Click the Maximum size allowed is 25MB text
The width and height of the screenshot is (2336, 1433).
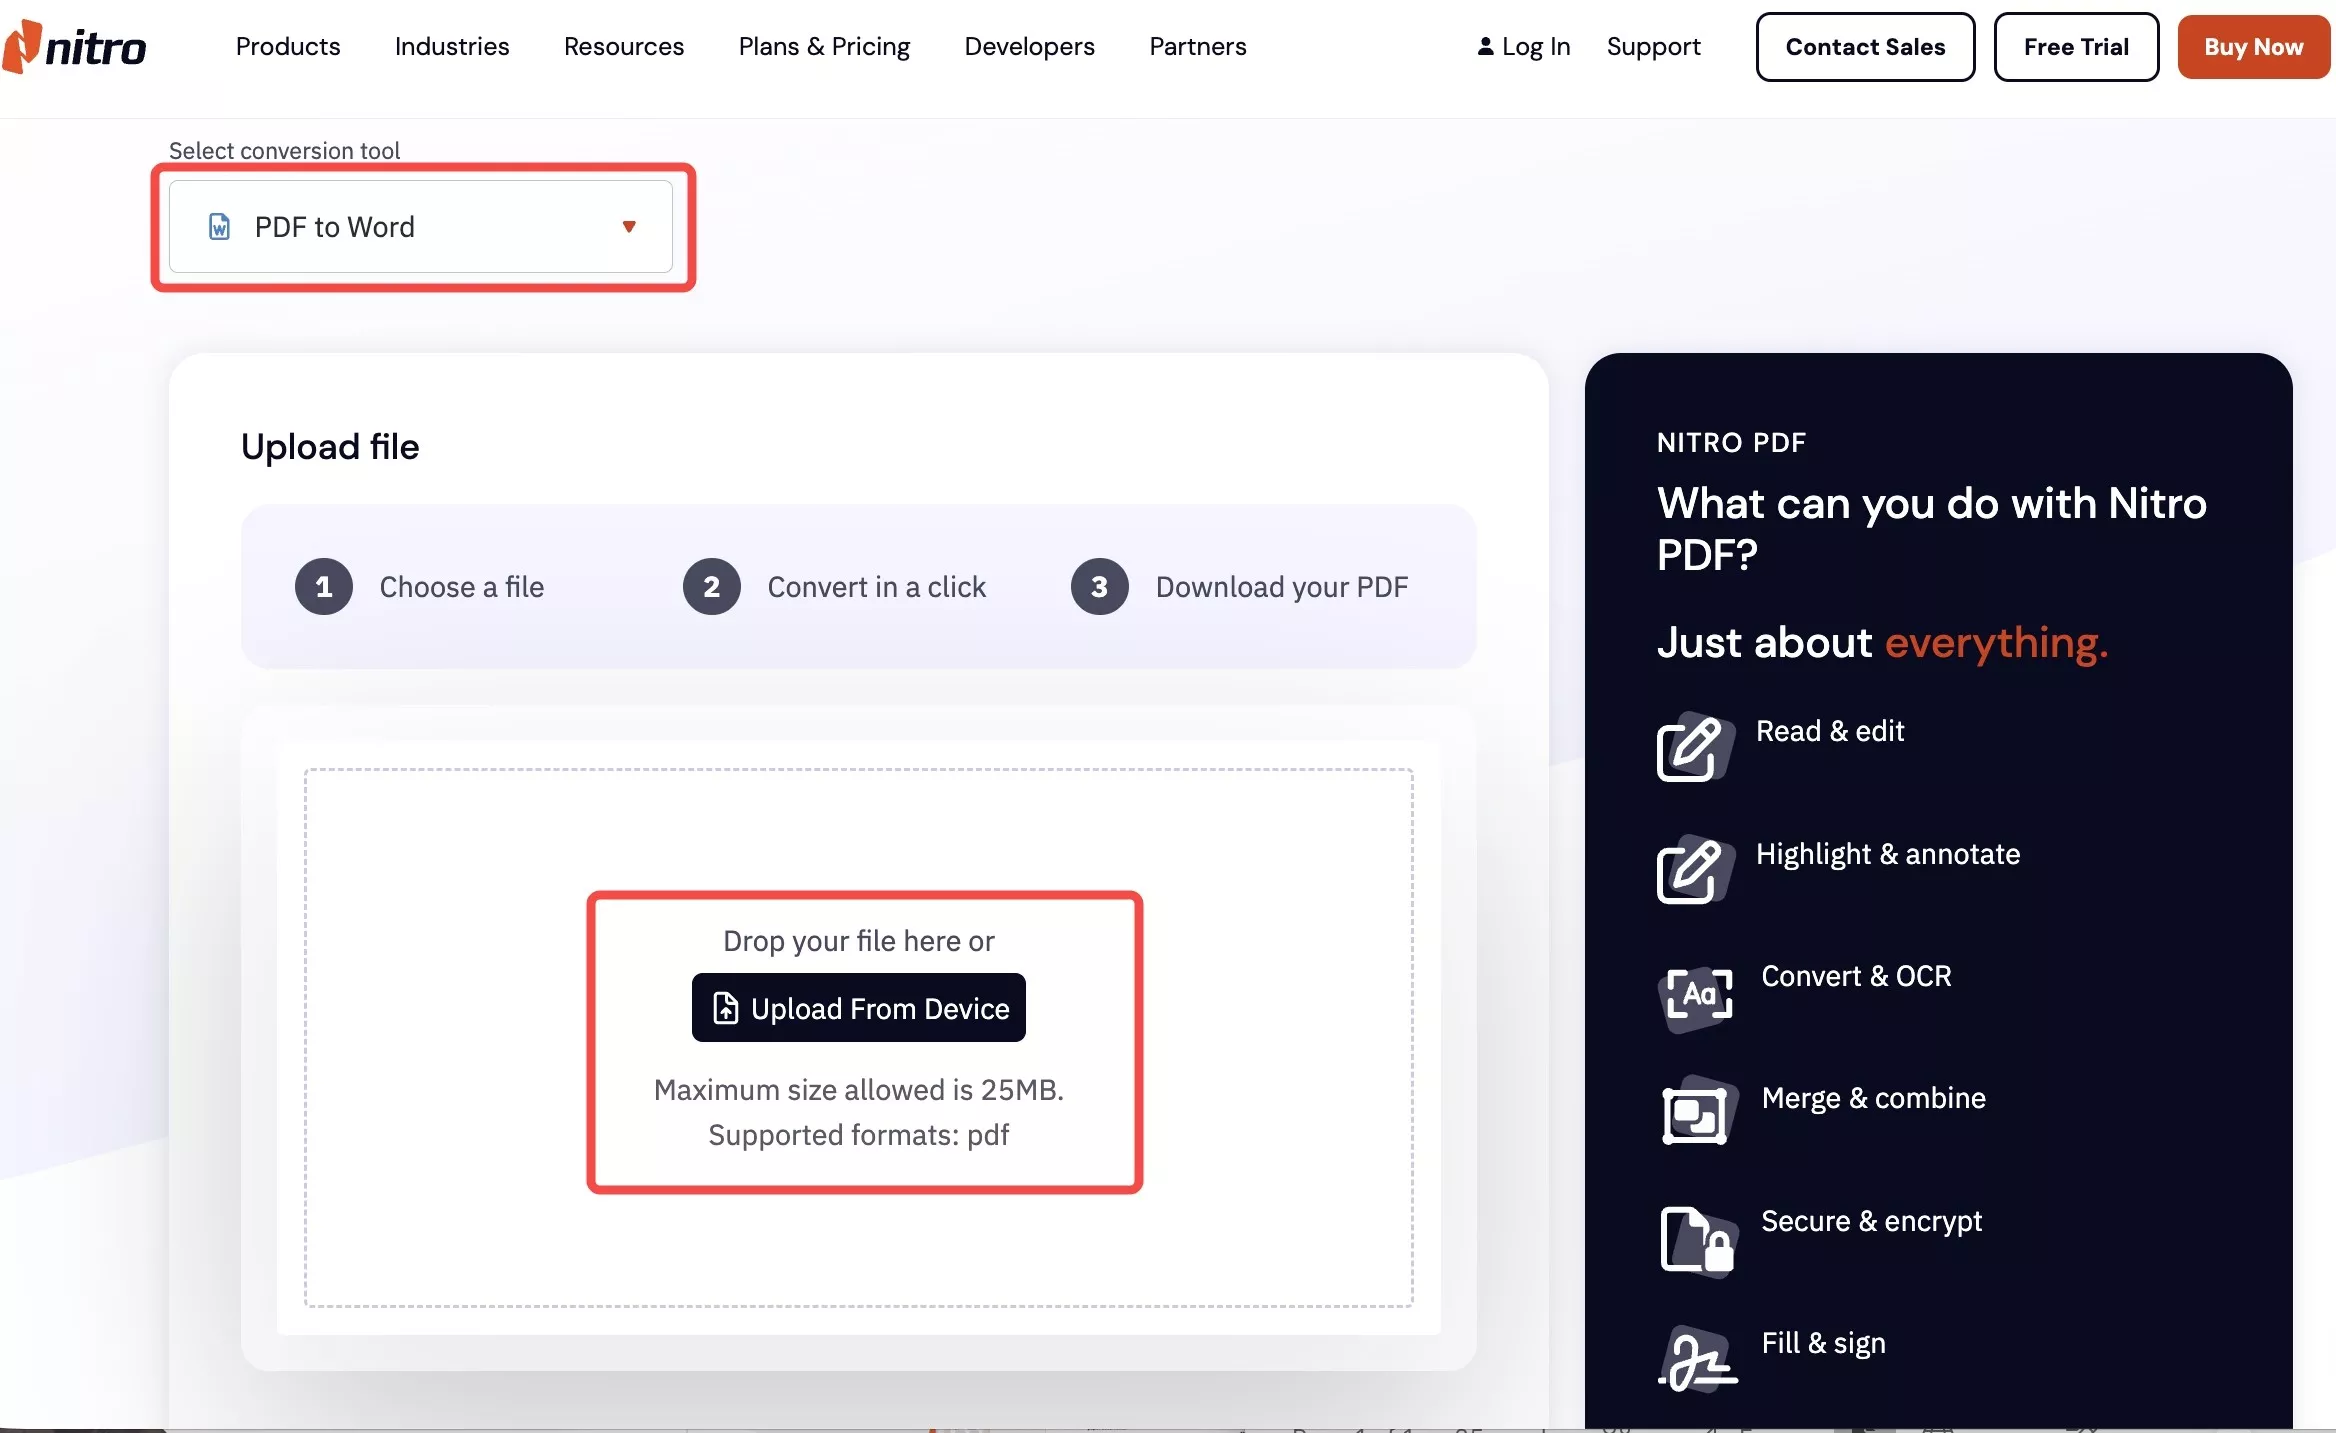(x=859, y=1090)
